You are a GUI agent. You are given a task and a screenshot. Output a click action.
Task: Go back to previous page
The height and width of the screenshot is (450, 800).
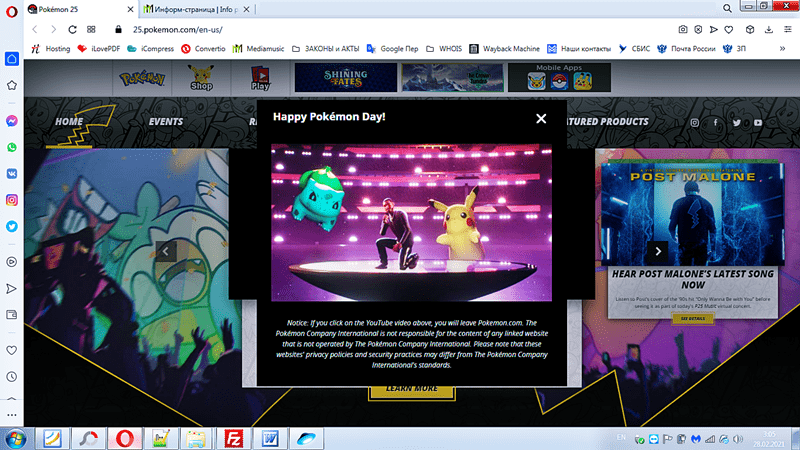(35, 30)
